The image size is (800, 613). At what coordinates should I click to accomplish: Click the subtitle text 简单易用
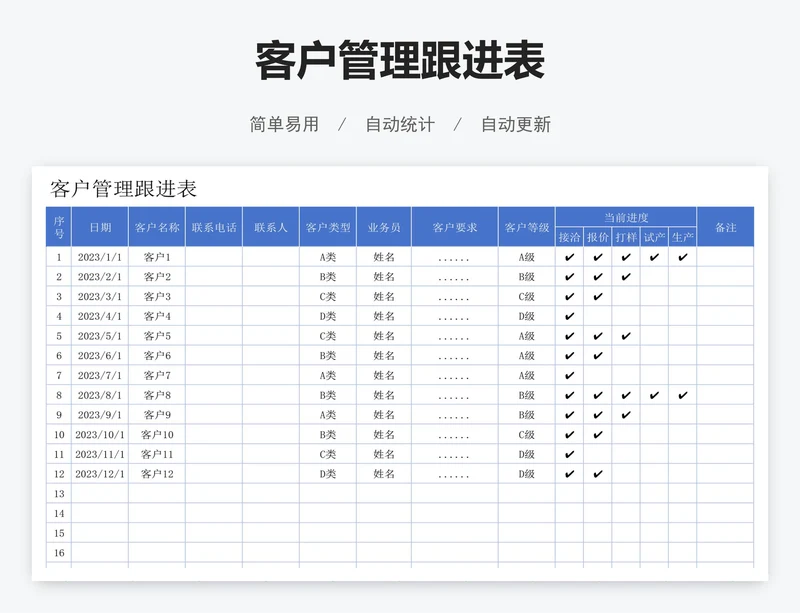pyautogui.click(x=284, y=124)
